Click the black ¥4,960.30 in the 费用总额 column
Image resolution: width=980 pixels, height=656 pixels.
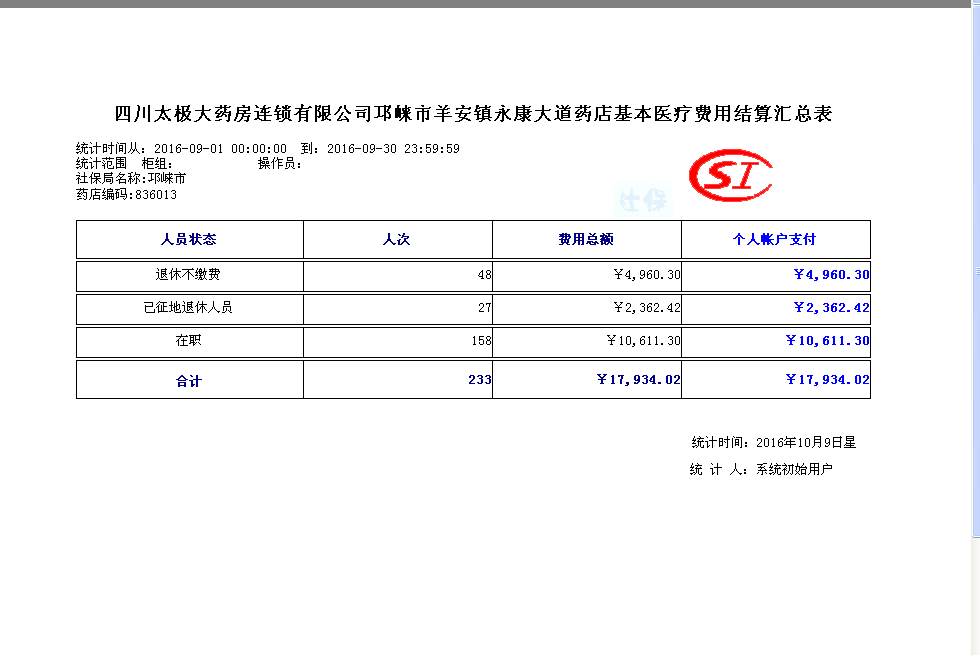click(x=647, y=275)
